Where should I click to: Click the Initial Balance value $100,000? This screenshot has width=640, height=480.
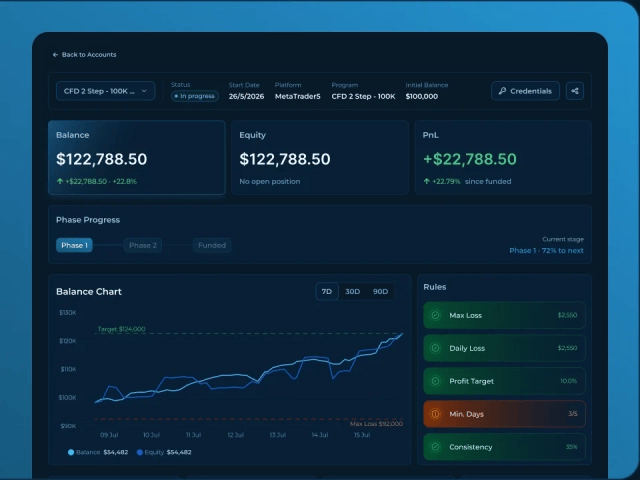point(422,97)
